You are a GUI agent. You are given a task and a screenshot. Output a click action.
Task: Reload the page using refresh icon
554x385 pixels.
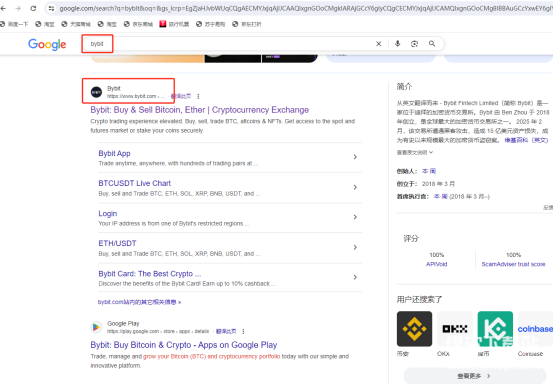[x=33, y=8]
